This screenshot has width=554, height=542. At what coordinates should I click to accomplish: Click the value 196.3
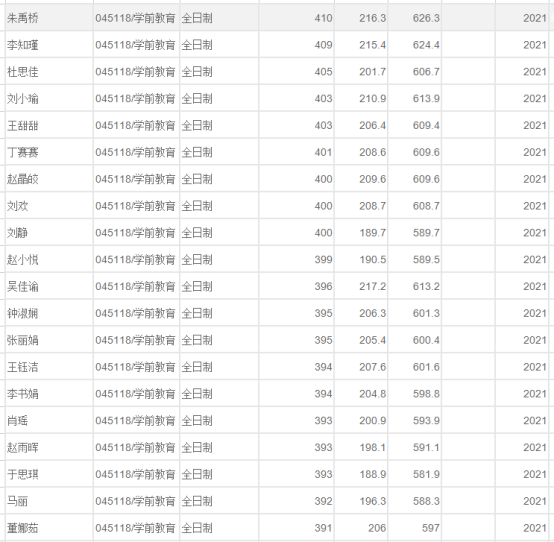pos(373,501)
